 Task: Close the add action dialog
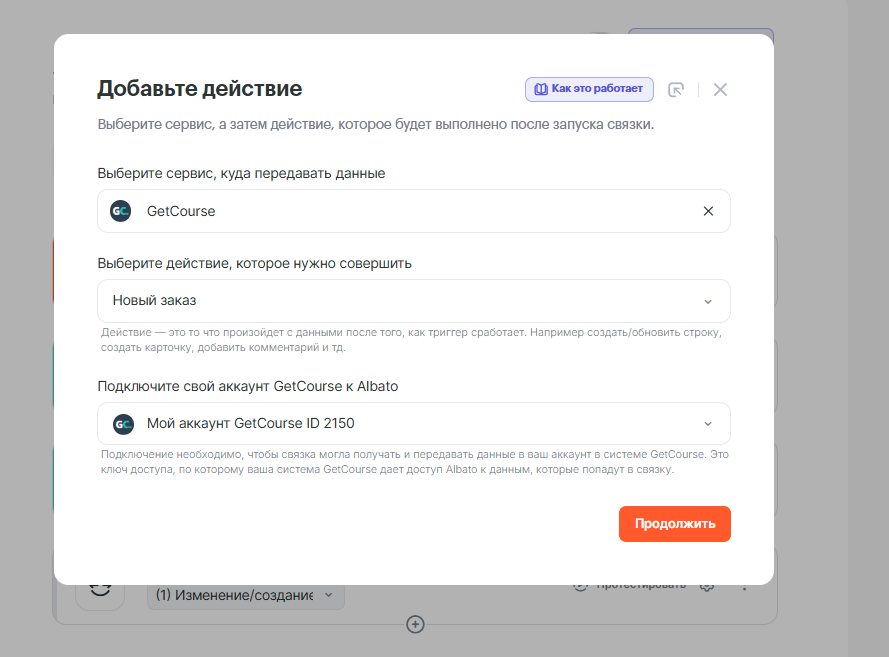click(720, 89)
